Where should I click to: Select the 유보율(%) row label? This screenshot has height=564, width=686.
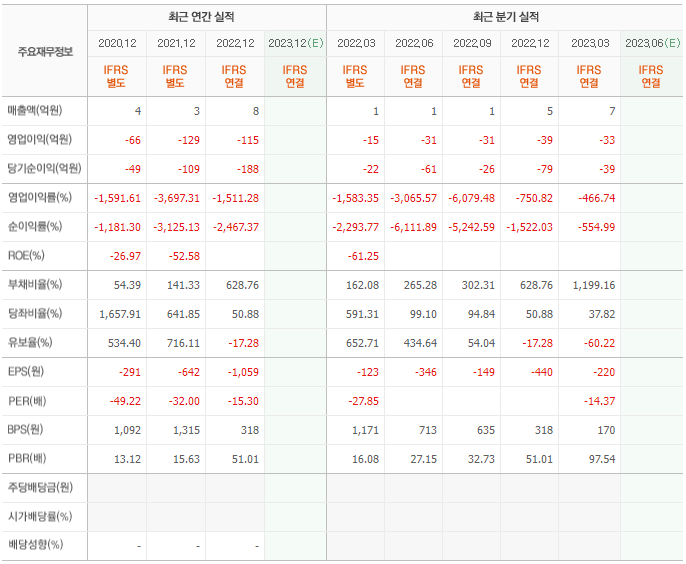[30, 343]
